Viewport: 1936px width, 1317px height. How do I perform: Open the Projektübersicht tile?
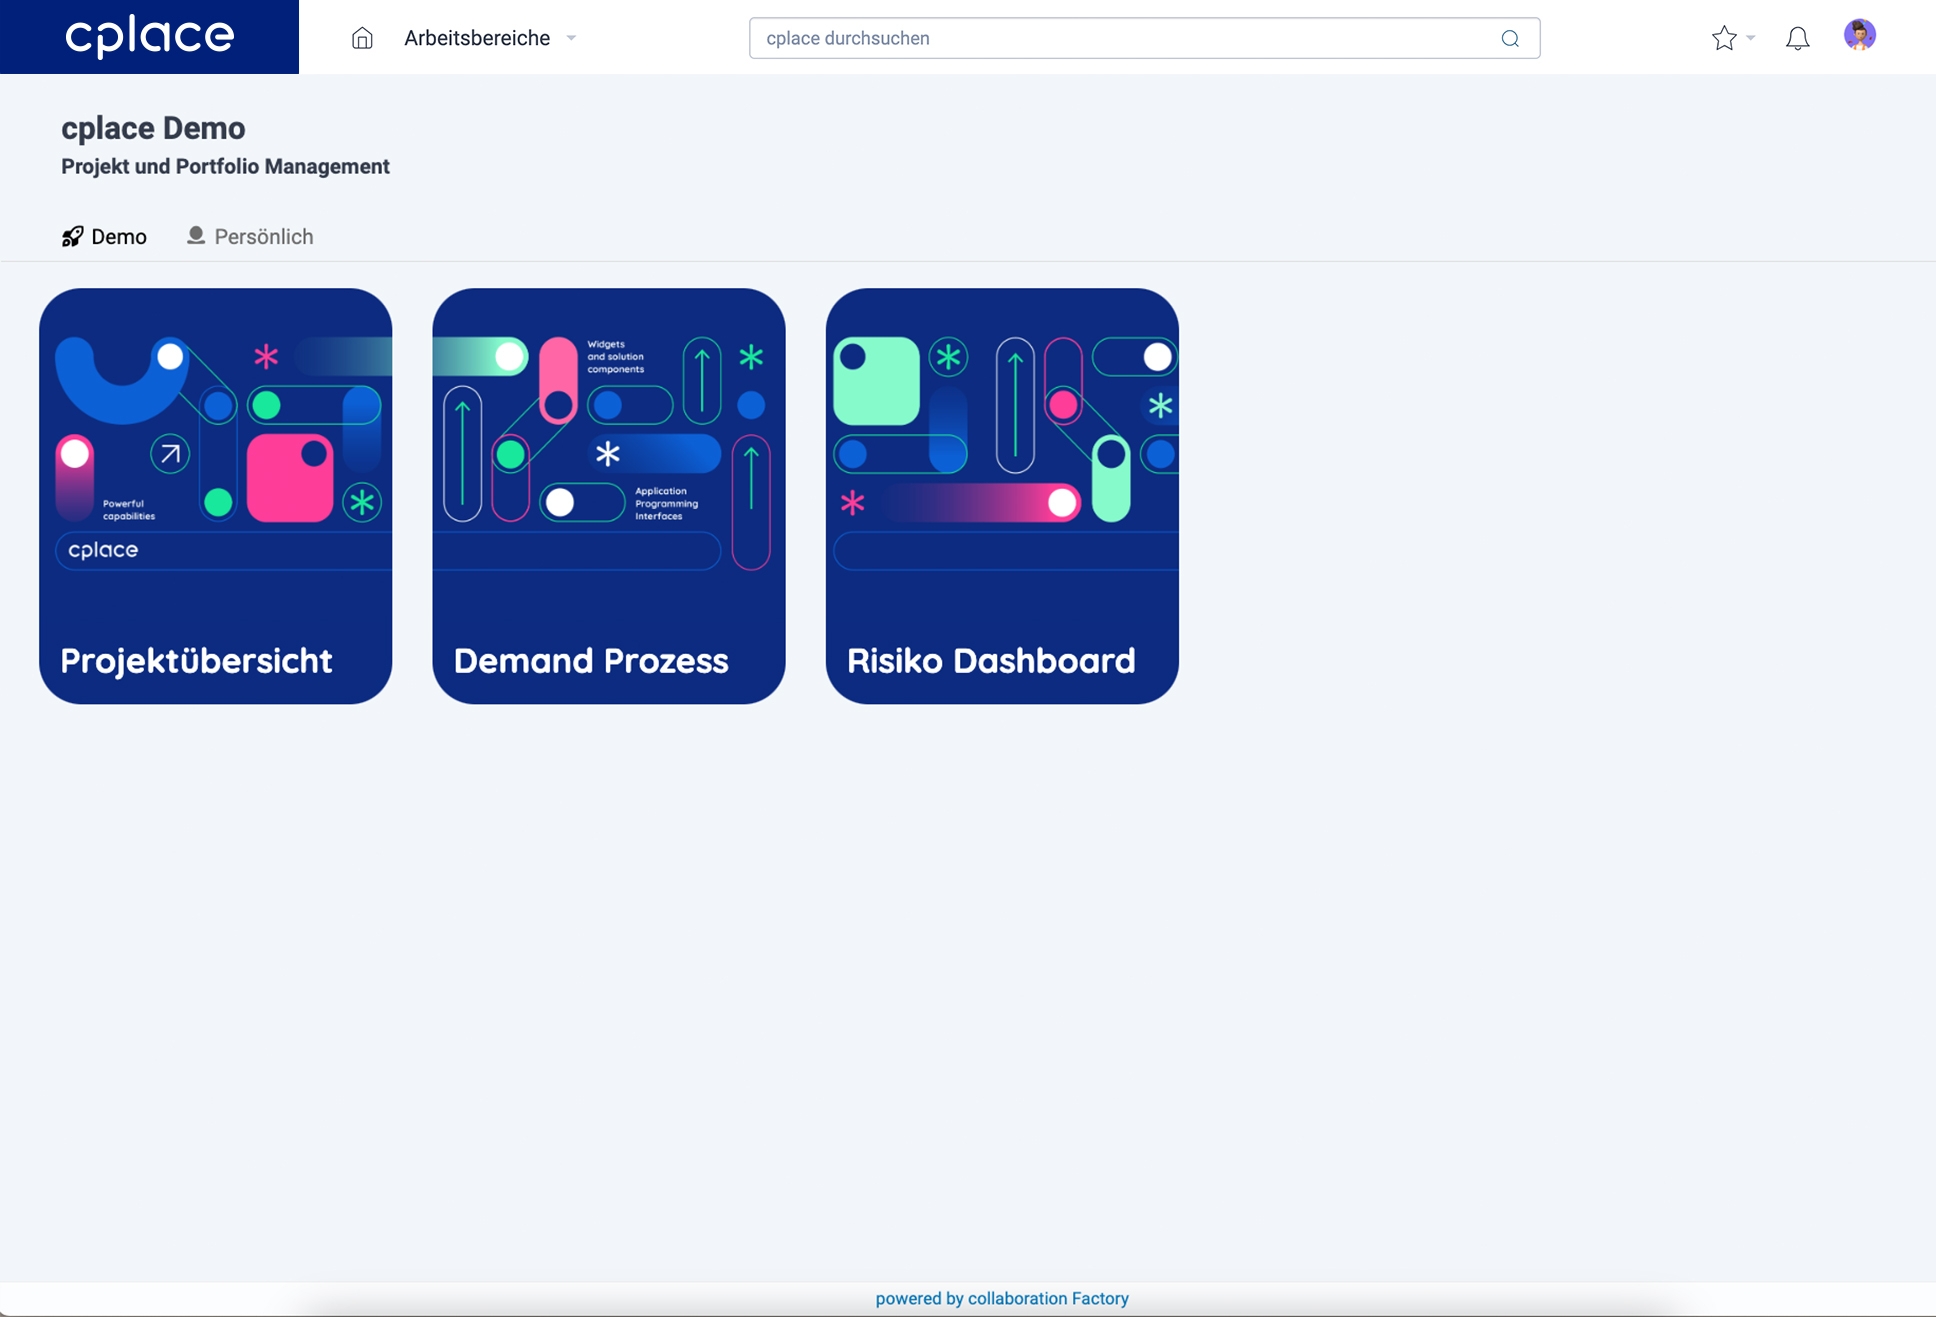pos(215,496)
